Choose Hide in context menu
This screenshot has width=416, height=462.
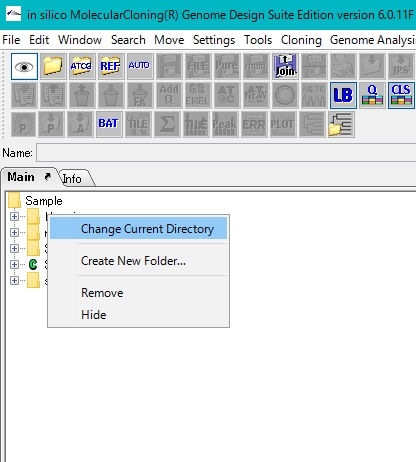pos(138,315)
